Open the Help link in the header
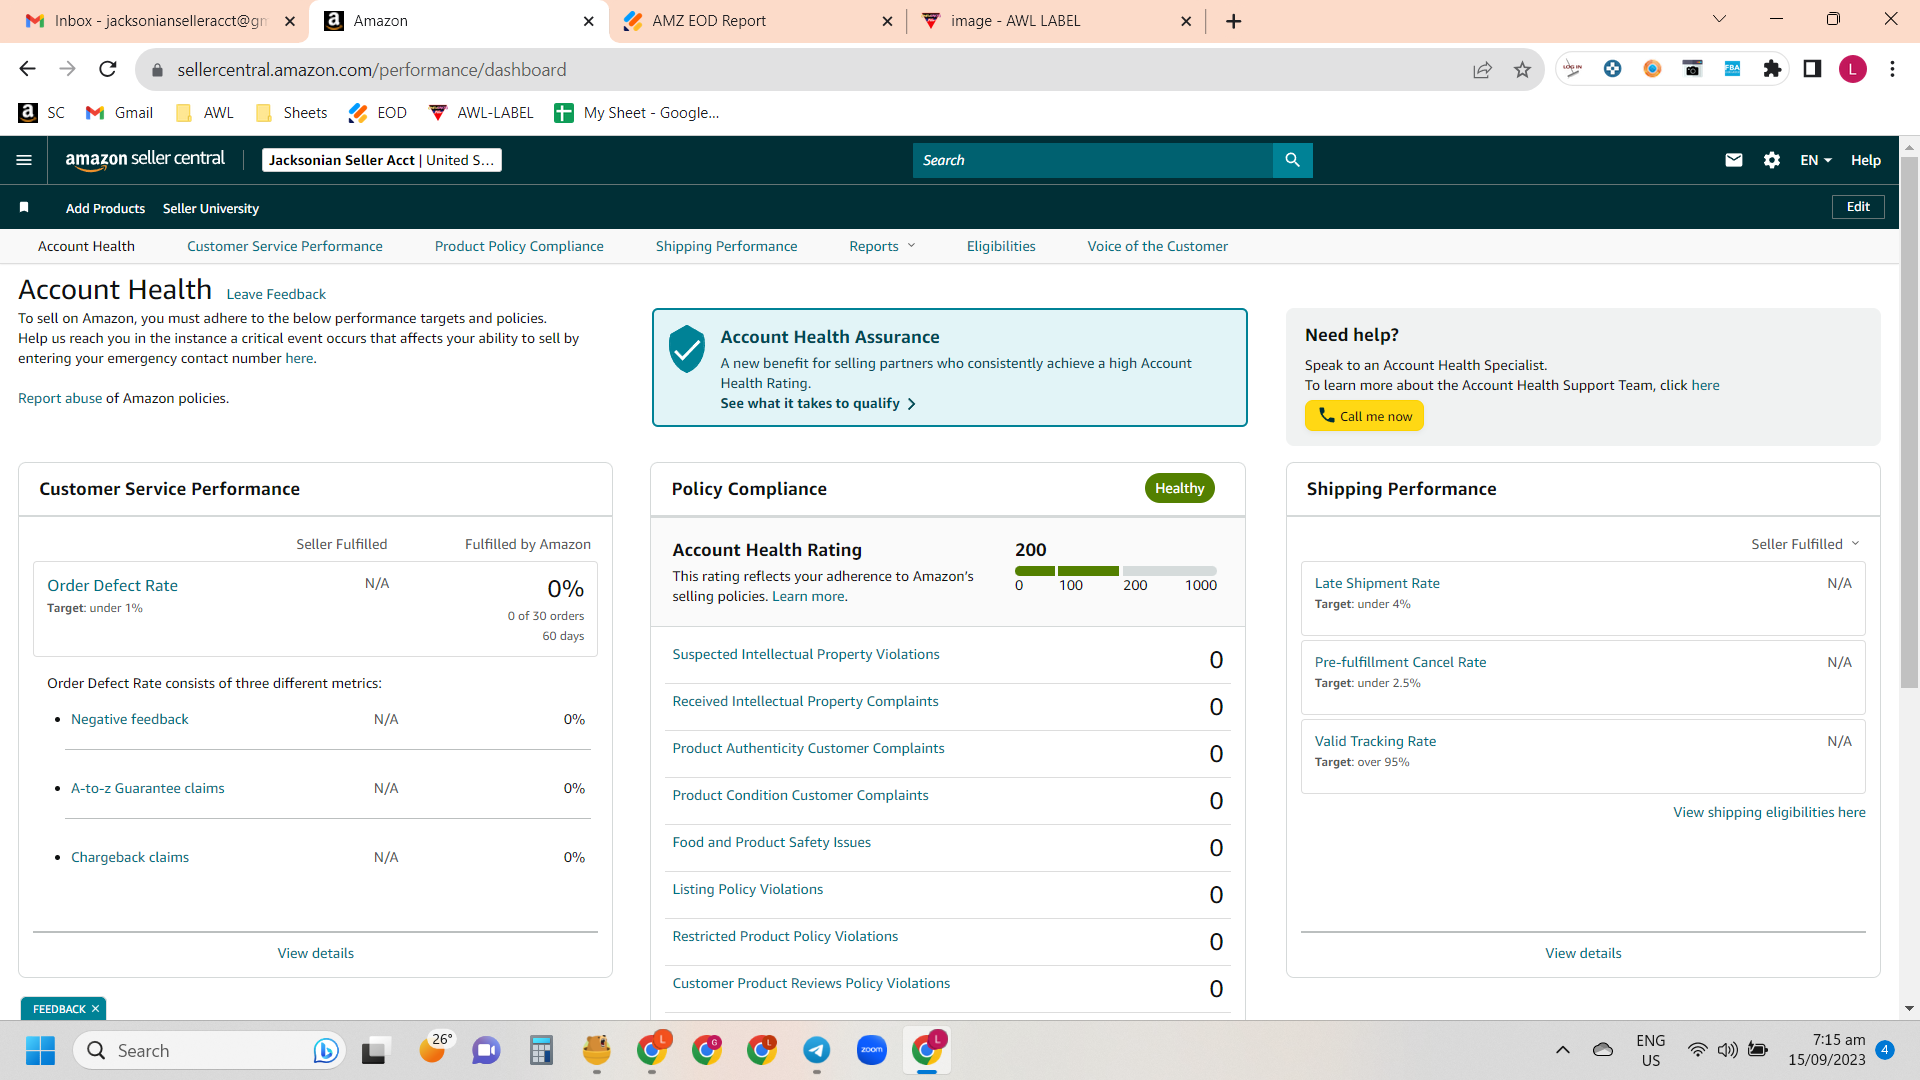Viewport: 1920px width, 1080px height. [x=1866, y=160]
